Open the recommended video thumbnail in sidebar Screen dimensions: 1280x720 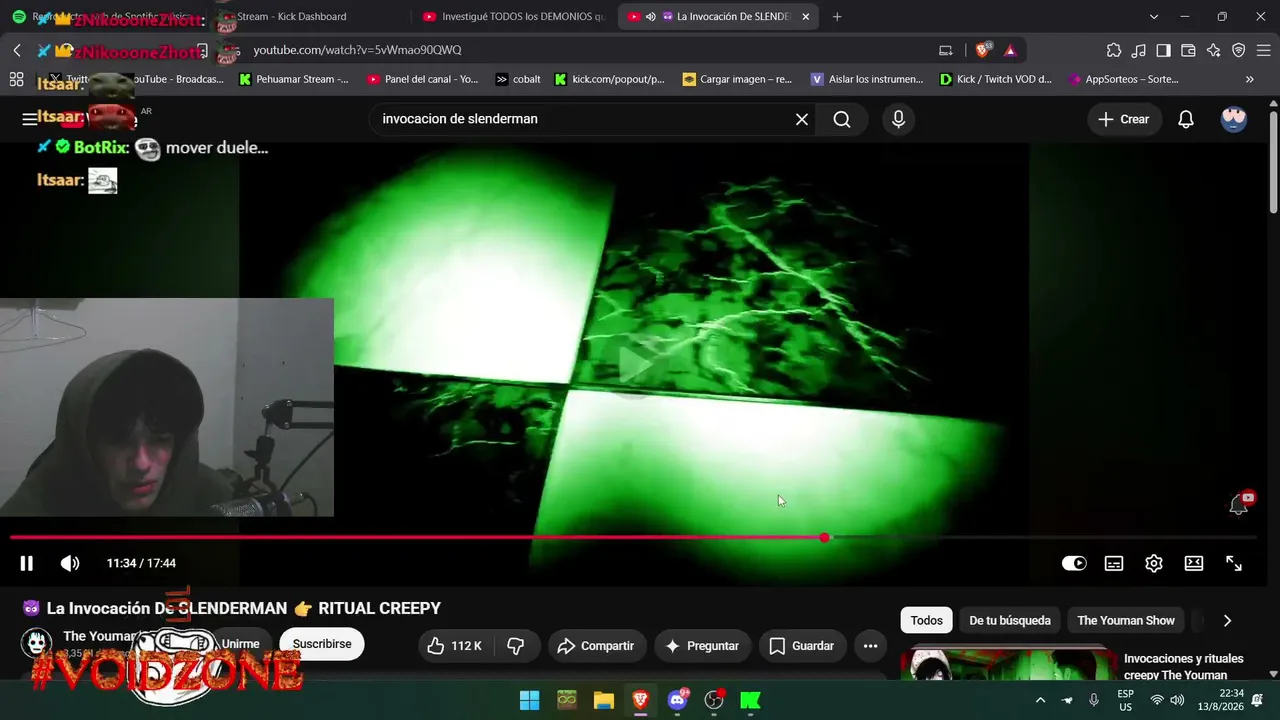(x=1008, y=665)
